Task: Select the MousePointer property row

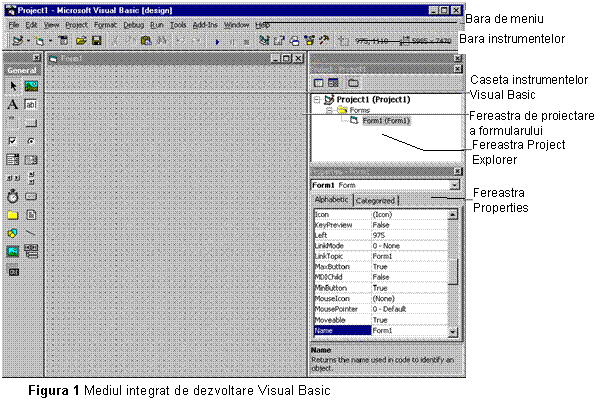Action: point(381,309)
